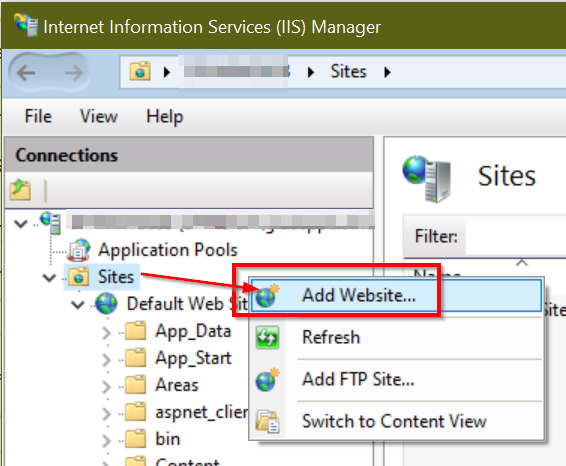Viewport: 566px width, 466px height.
Task: Open the File menu
Action: 38,116
